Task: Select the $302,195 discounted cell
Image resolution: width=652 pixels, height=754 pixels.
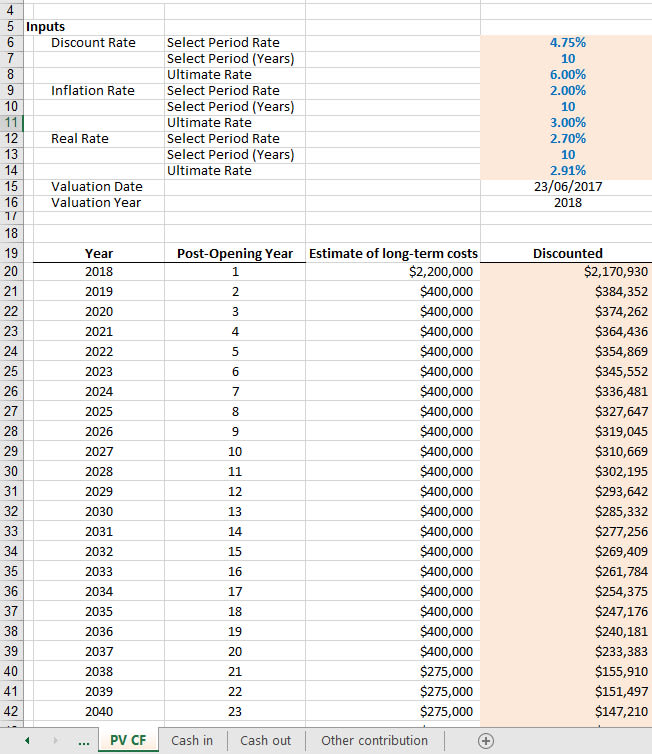Action: (x=566, y=472)
